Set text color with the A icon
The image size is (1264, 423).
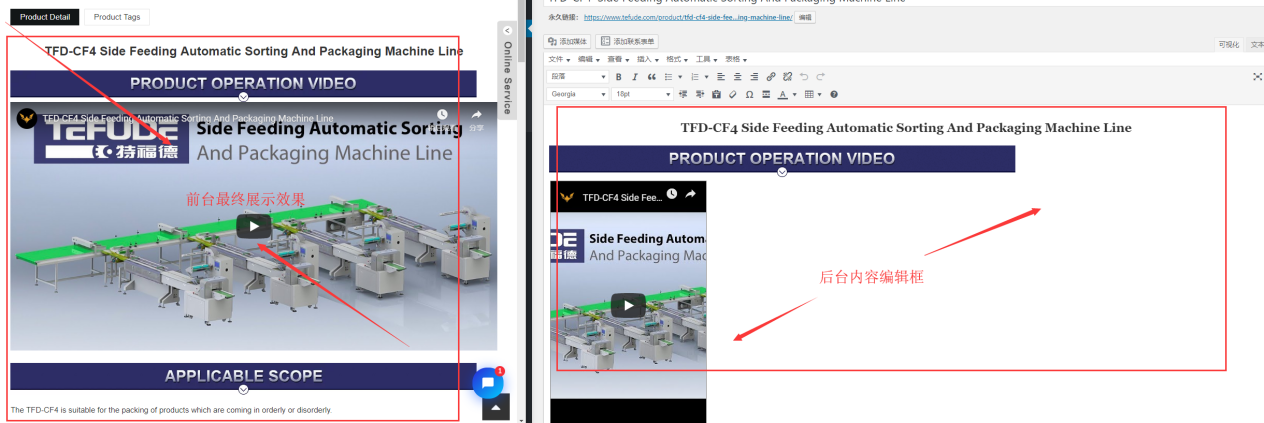pos(783,94)
